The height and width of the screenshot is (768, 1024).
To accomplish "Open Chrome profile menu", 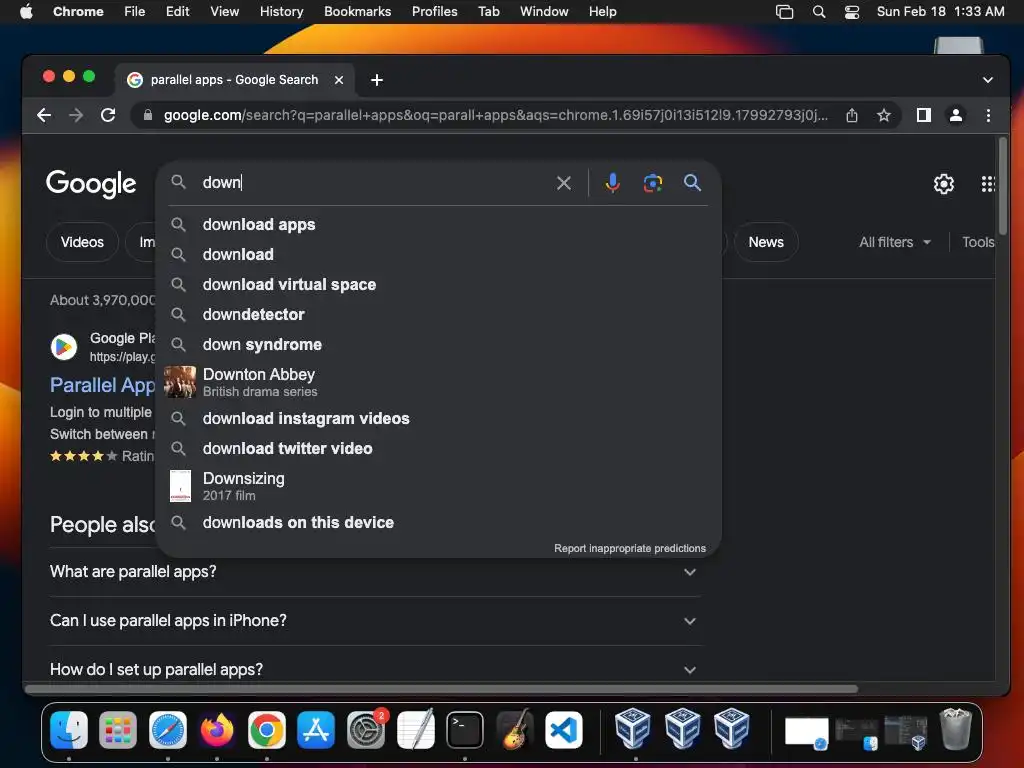I will point(955,116).
